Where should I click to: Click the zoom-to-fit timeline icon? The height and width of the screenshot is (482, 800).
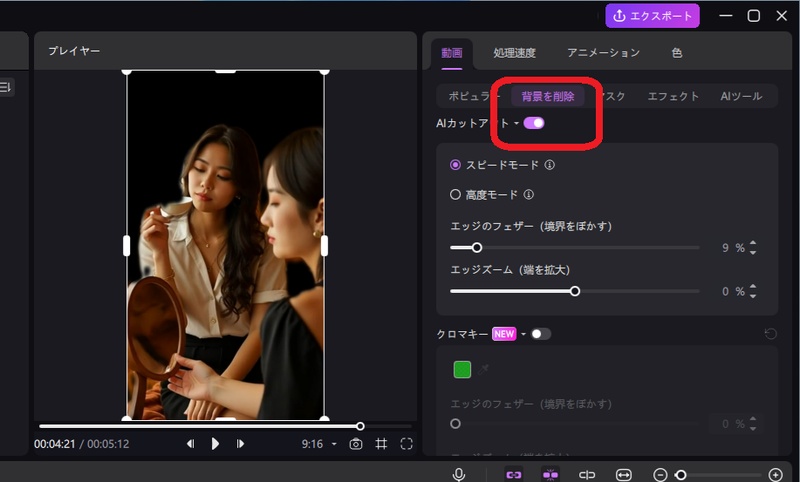tap(623, 475)
